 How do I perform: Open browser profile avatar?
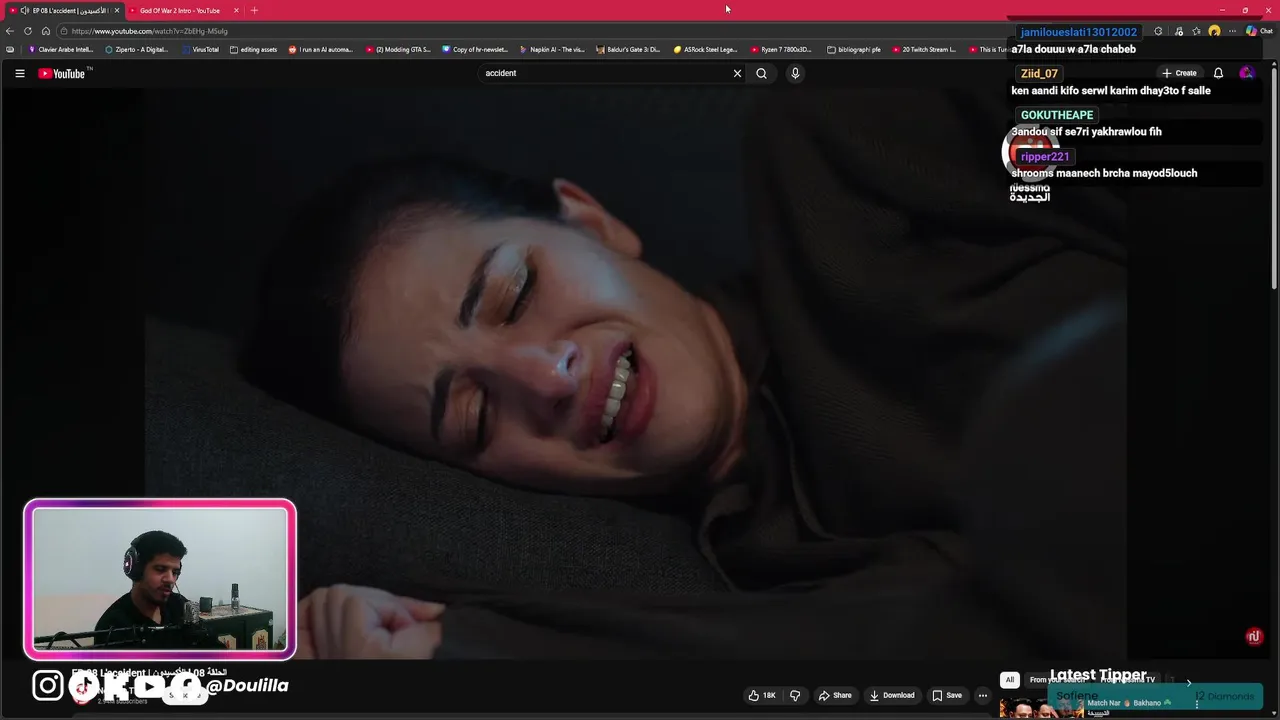coord(1214,31)
